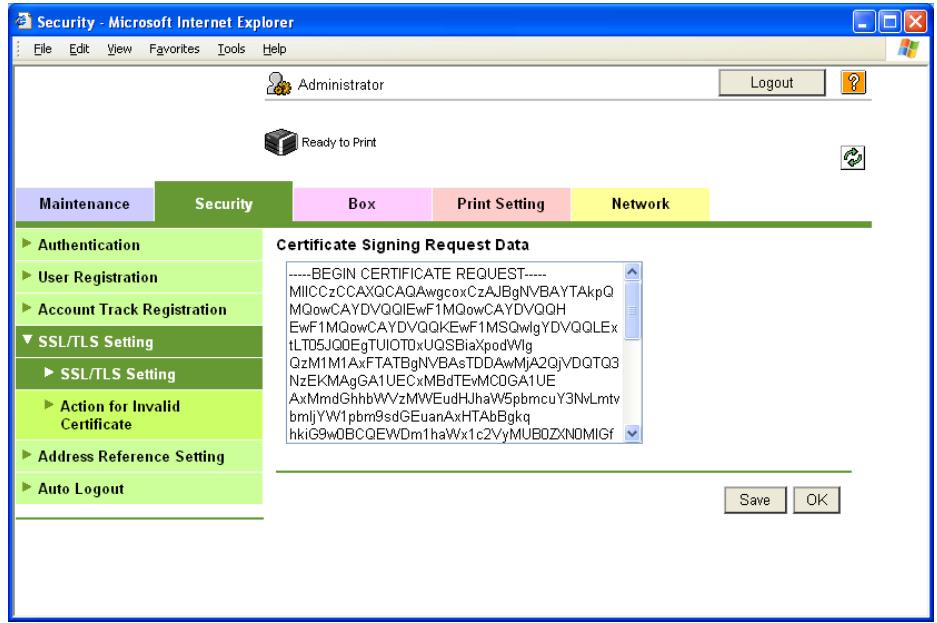Open the Maintenance tab
The height and width of the screenshot is (623, 937).
point(84,204)
